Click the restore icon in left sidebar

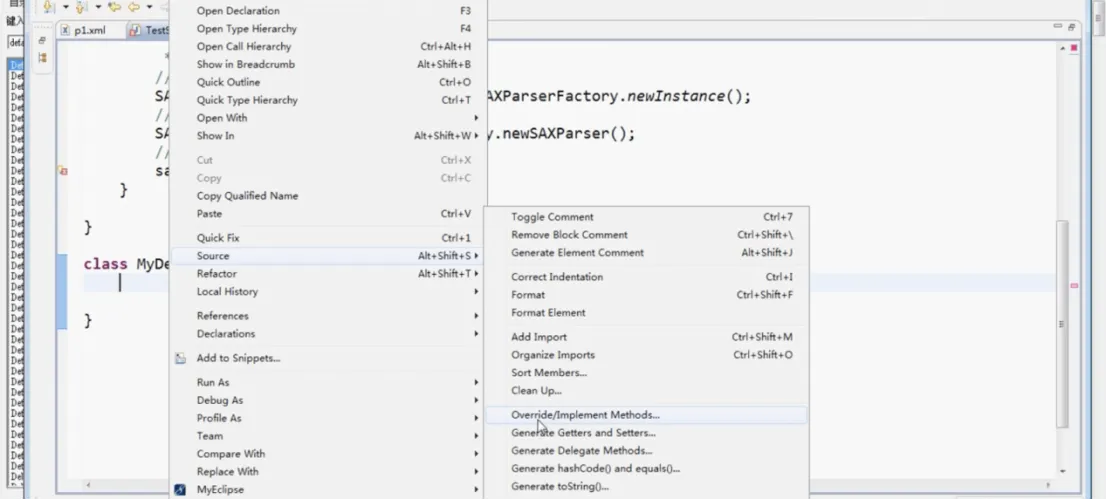42,41
